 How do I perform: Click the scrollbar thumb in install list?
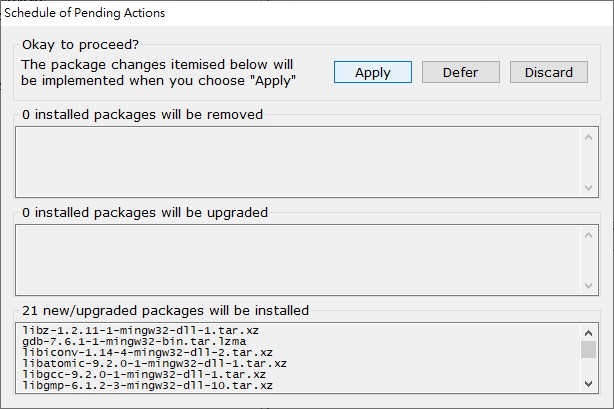pyautogui.click(x=588, y=349)
